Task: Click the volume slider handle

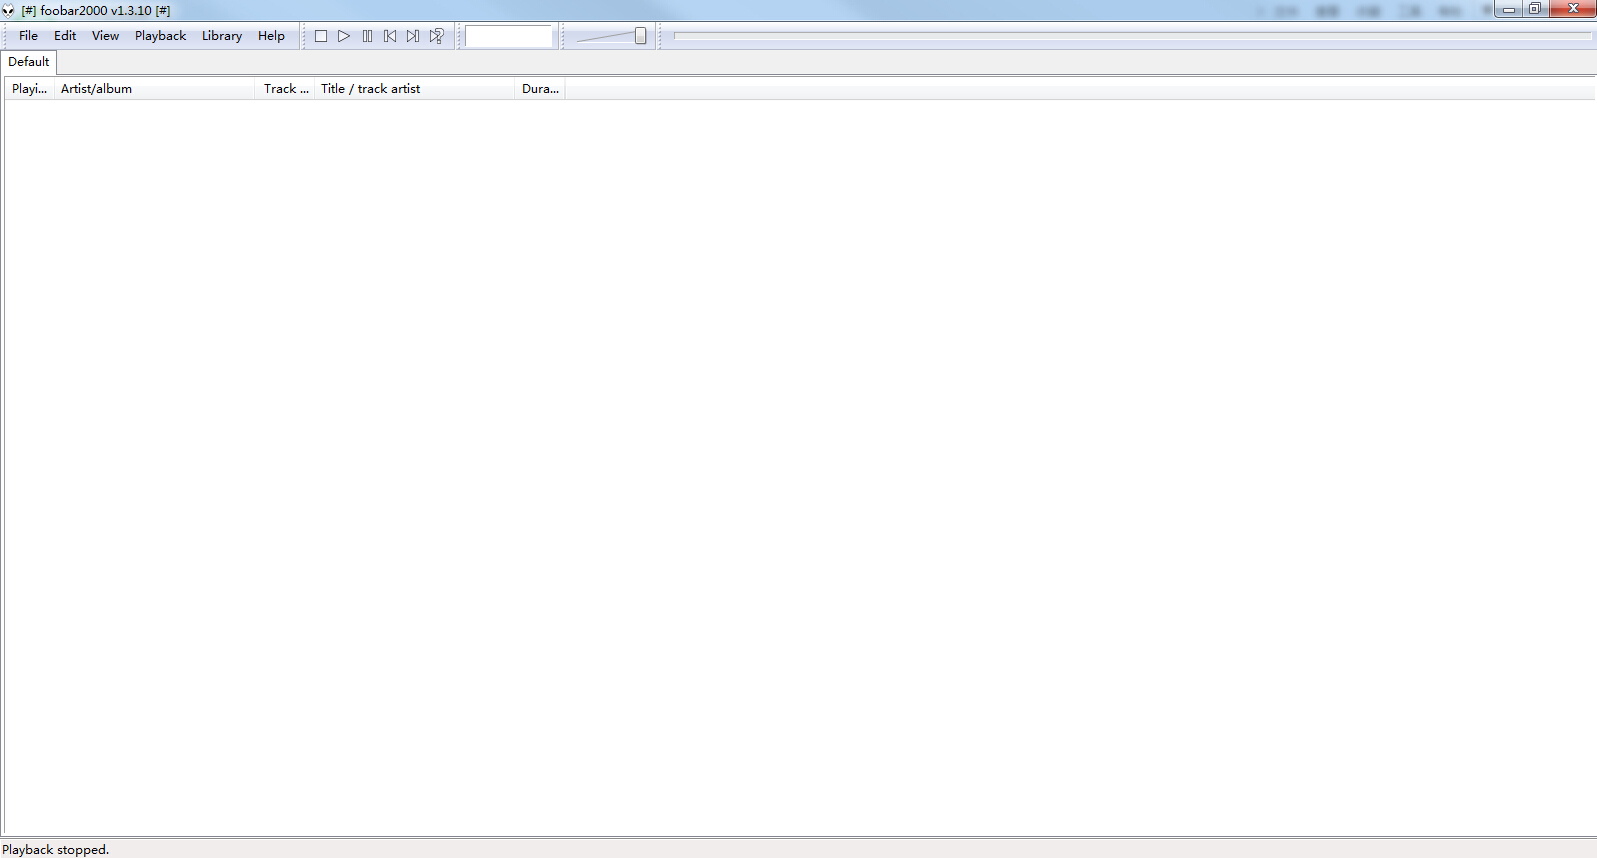Action: pos(641,36)
